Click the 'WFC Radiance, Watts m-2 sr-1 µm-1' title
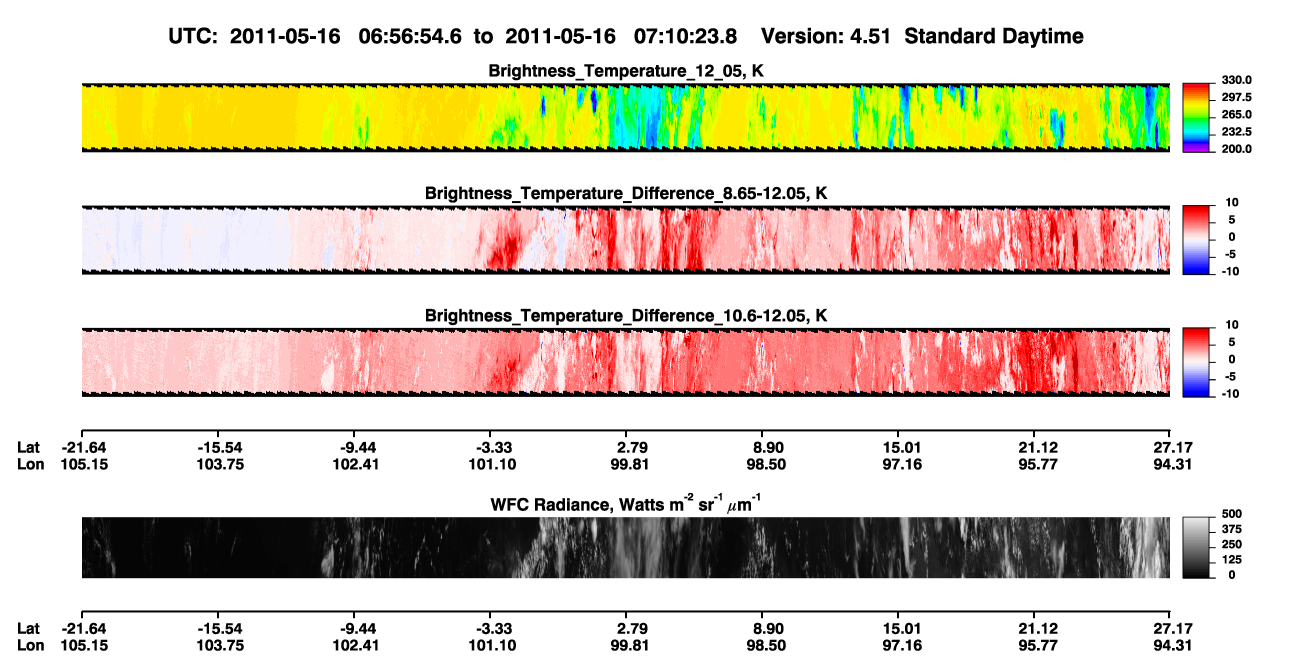 pos(626,502)
